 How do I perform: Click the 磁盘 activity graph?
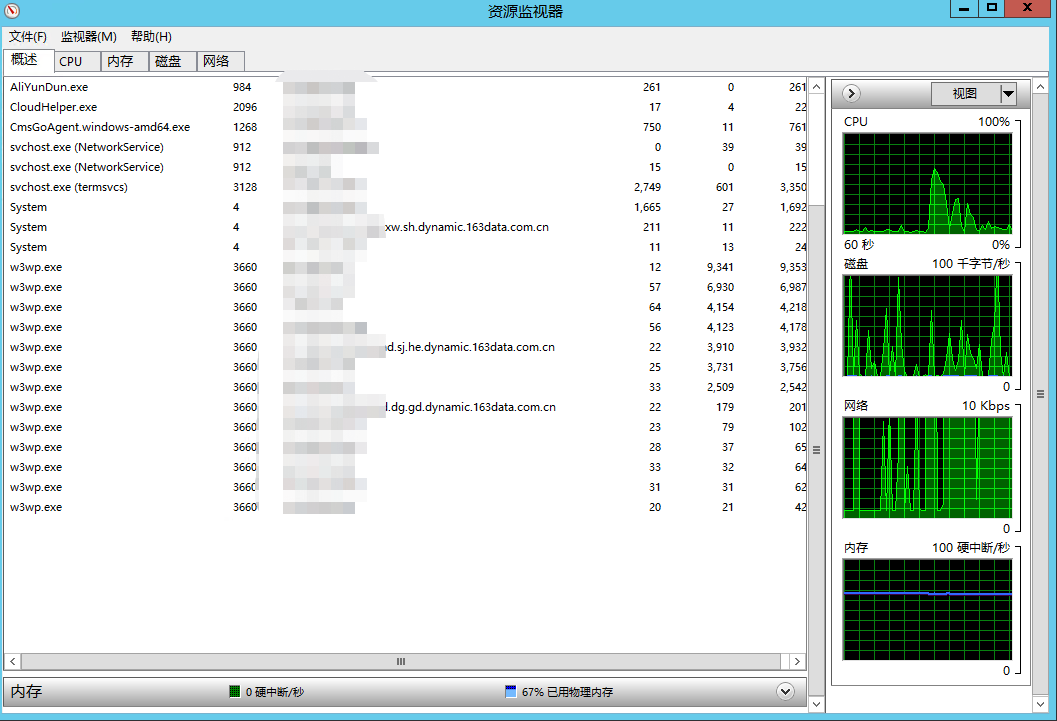[x=928, y=325]
